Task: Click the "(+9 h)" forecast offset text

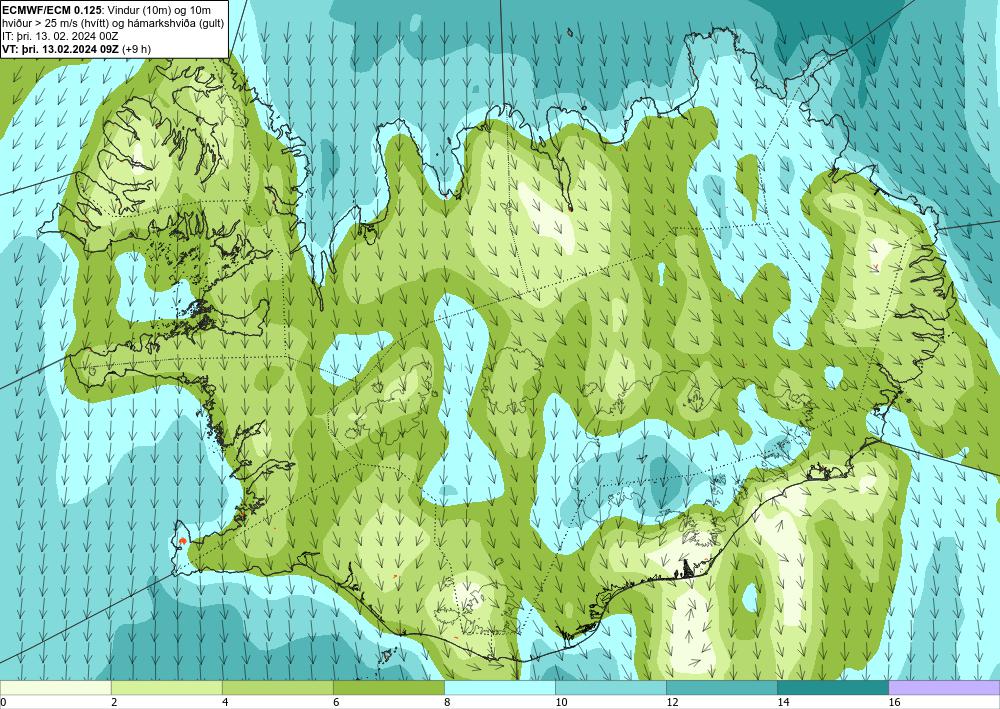Action: [x=136, y=48]
